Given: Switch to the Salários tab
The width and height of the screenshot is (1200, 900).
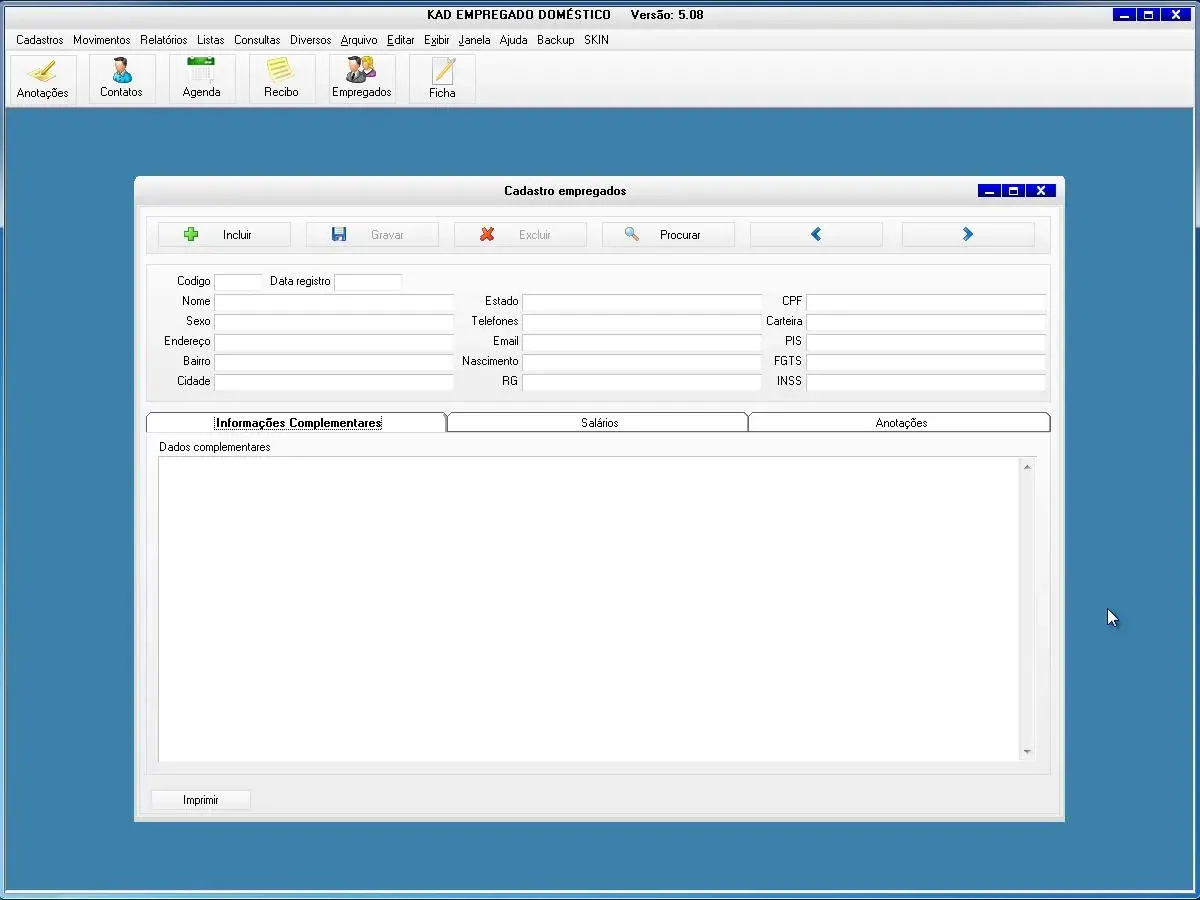Looking at the screenshot, I should (599, 423).
